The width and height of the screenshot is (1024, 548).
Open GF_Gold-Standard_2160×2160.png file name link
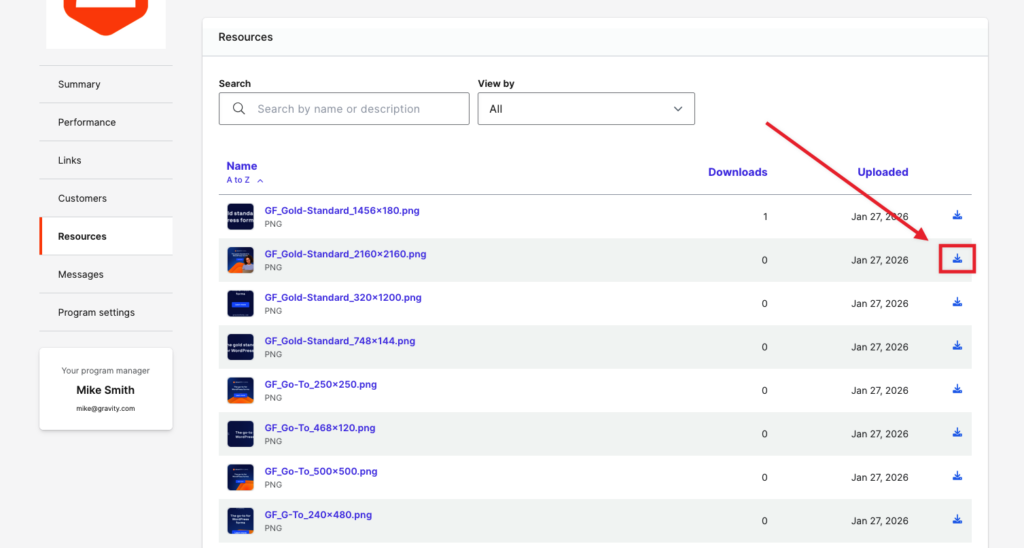click(x=345, y=254)
